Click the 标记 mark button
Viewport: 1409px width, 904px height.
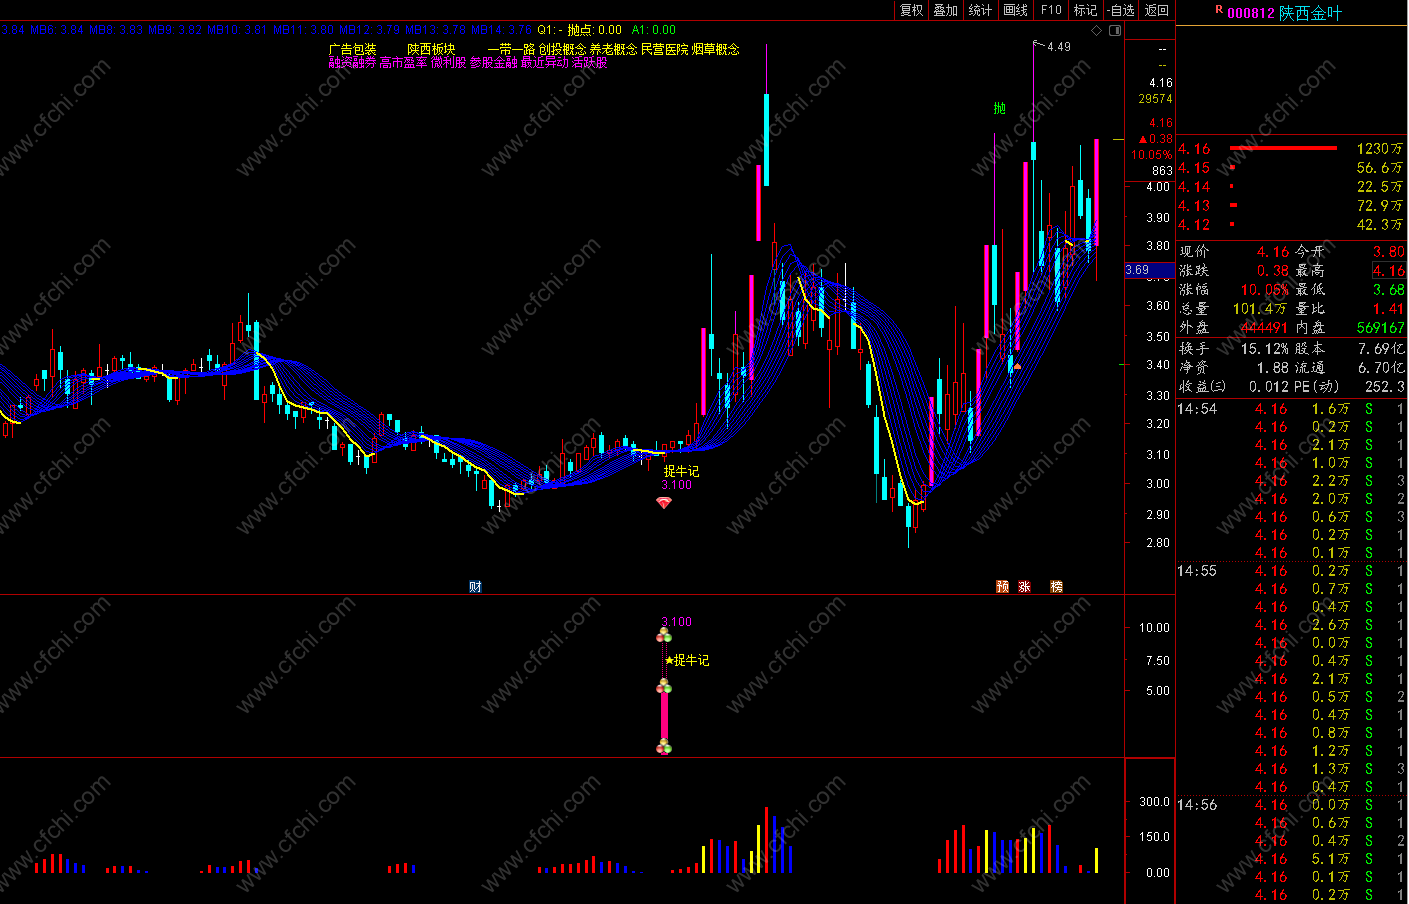1085,10
